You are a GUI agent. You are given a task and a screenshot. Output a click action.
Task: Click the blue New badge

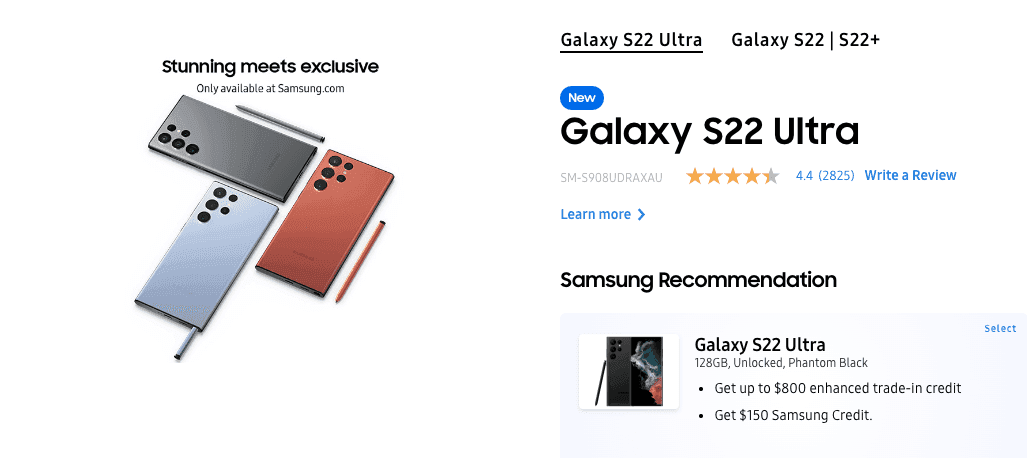click(x=582, y=98)
